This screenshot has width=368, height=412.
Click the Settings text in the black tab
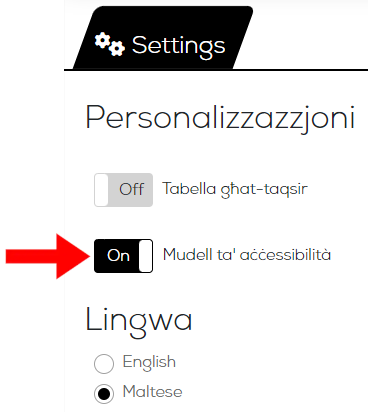coord(178,46)
